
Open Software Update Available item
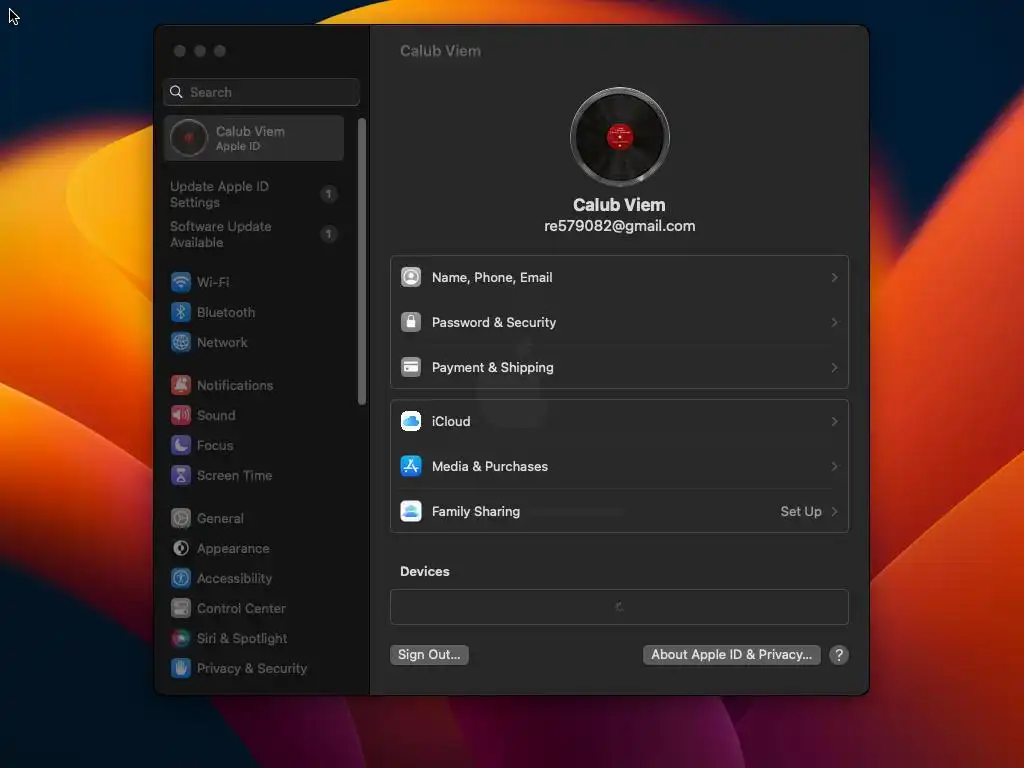[254, 234]
